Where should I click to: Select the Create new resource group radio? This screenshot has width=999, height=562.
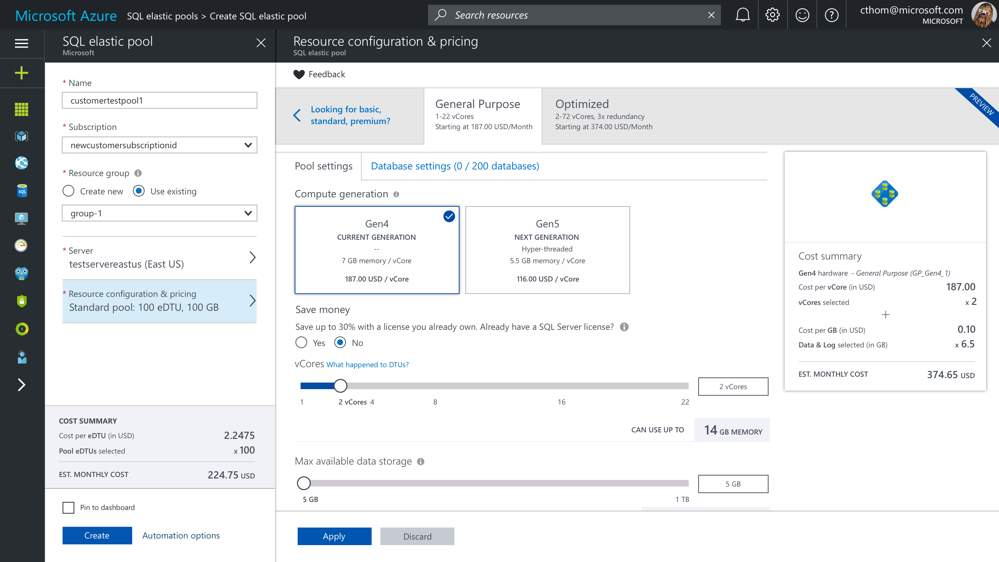[68, 191]
